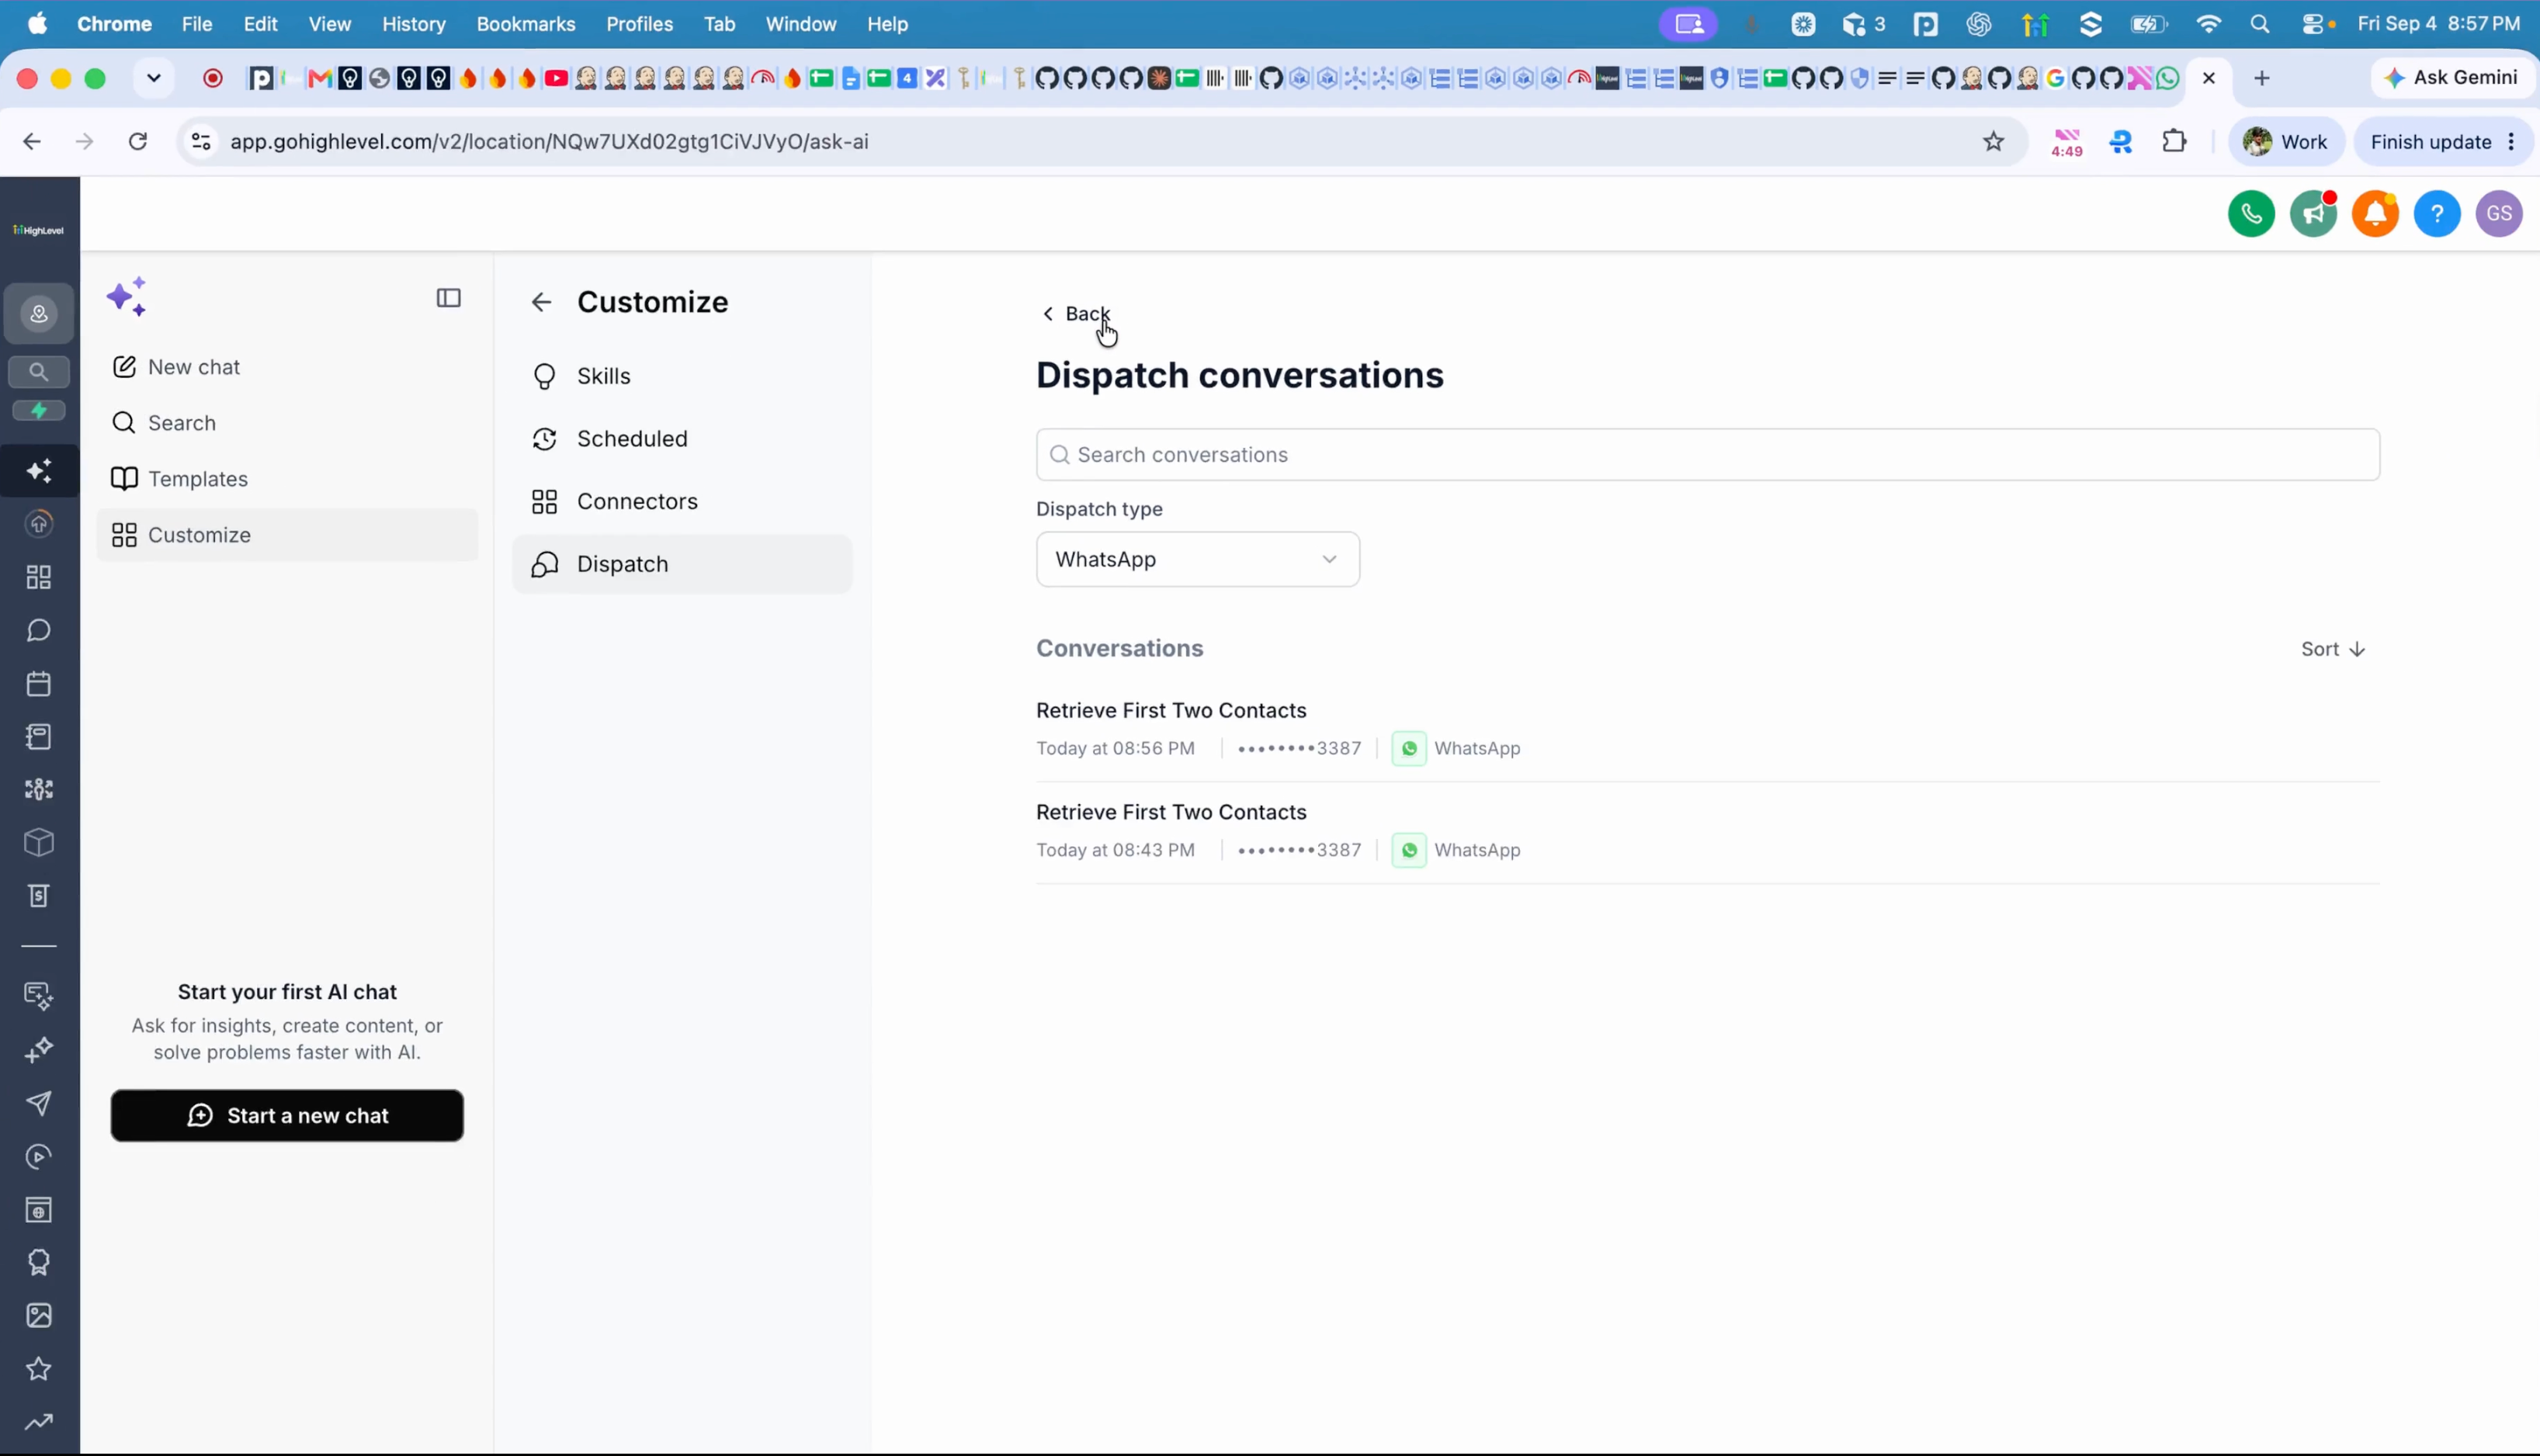Click the green lightning quick actions icon
The width and height of the screenshot is (2540, 1456).
39,411
